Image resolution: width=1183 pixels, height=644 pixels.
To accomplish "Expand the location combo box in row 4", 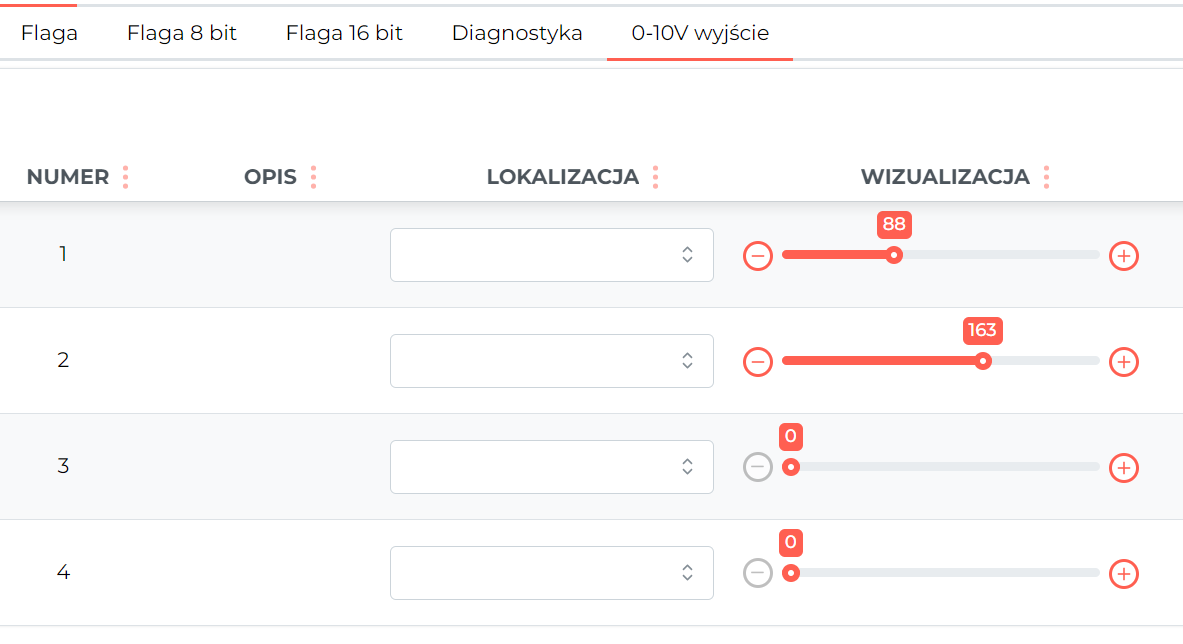I will pyautogui.click(x=552, y=573).
